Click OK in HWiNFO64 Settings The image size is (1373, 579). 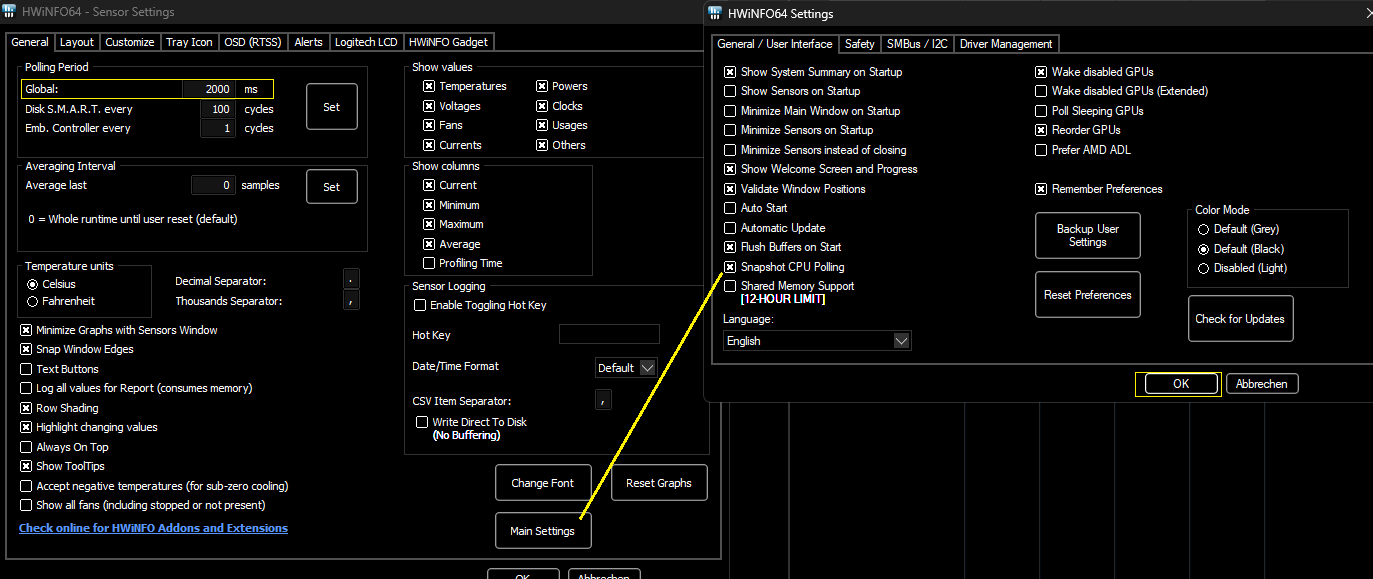pos(1180,384)
